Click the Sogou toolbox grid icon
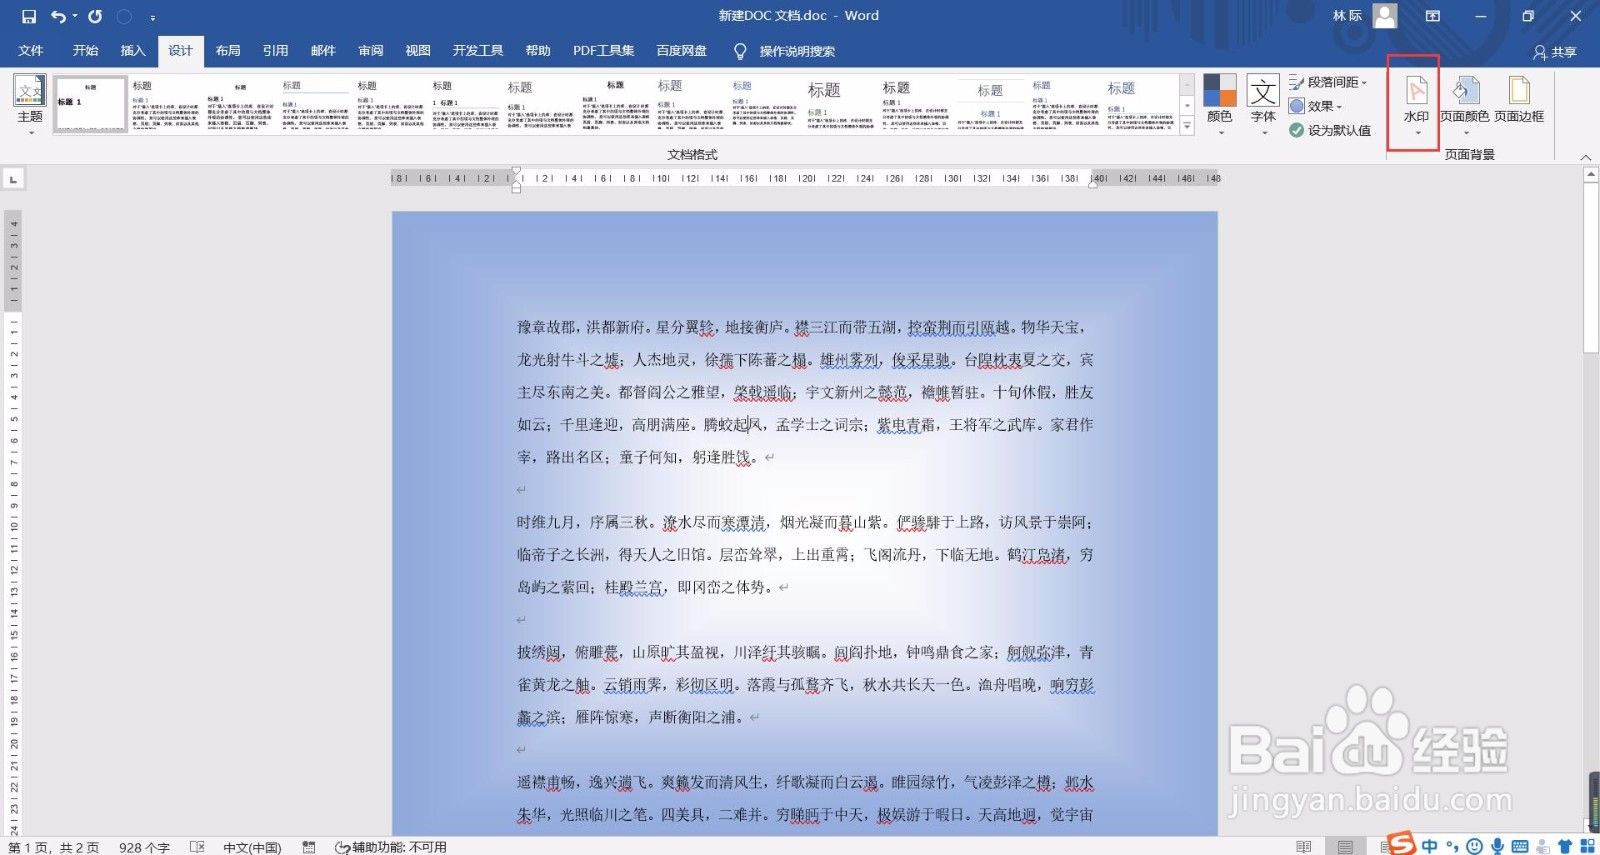Screen dimensions: 1600x855 pyautogui.click(x=1587, y=846)
